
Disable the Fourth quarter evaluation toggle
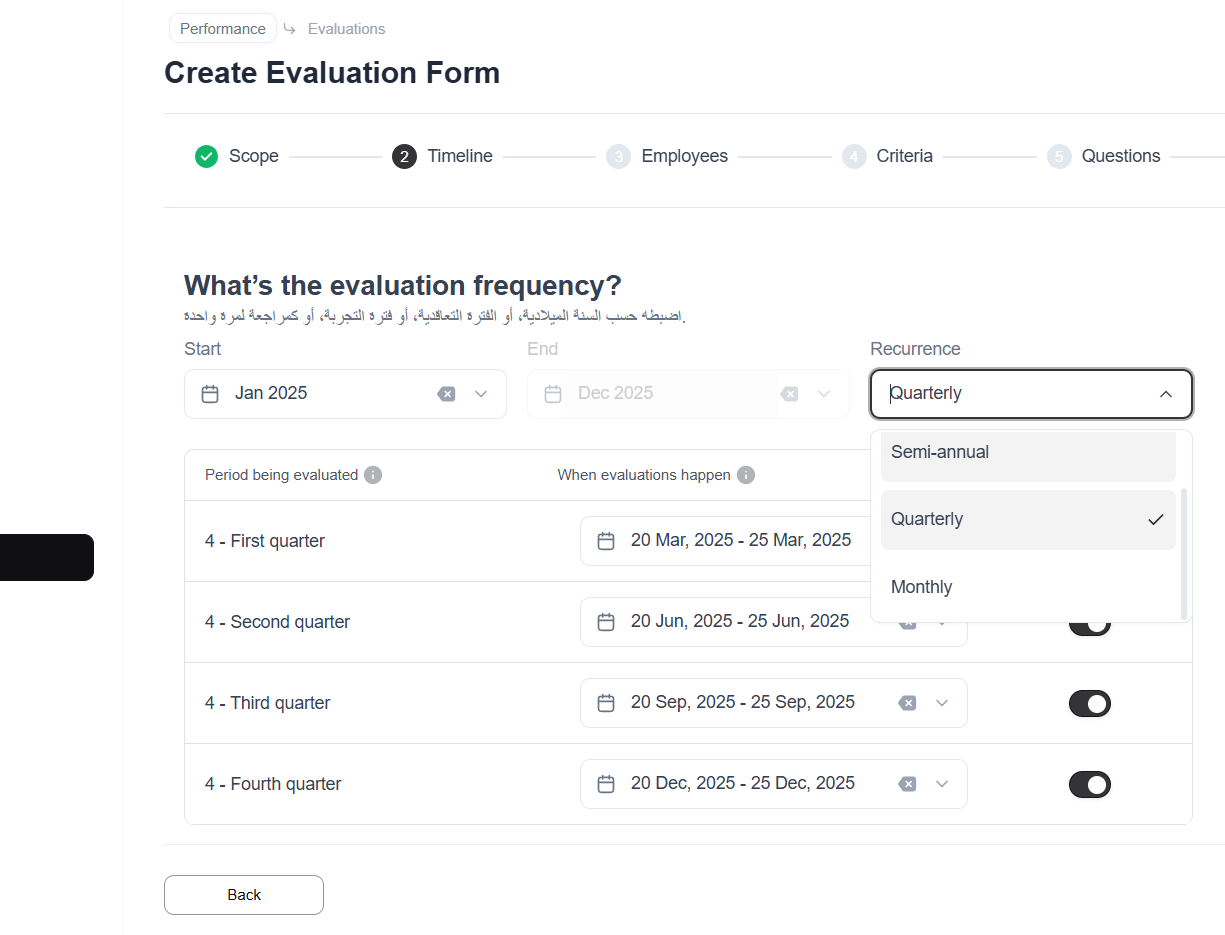1089,784
